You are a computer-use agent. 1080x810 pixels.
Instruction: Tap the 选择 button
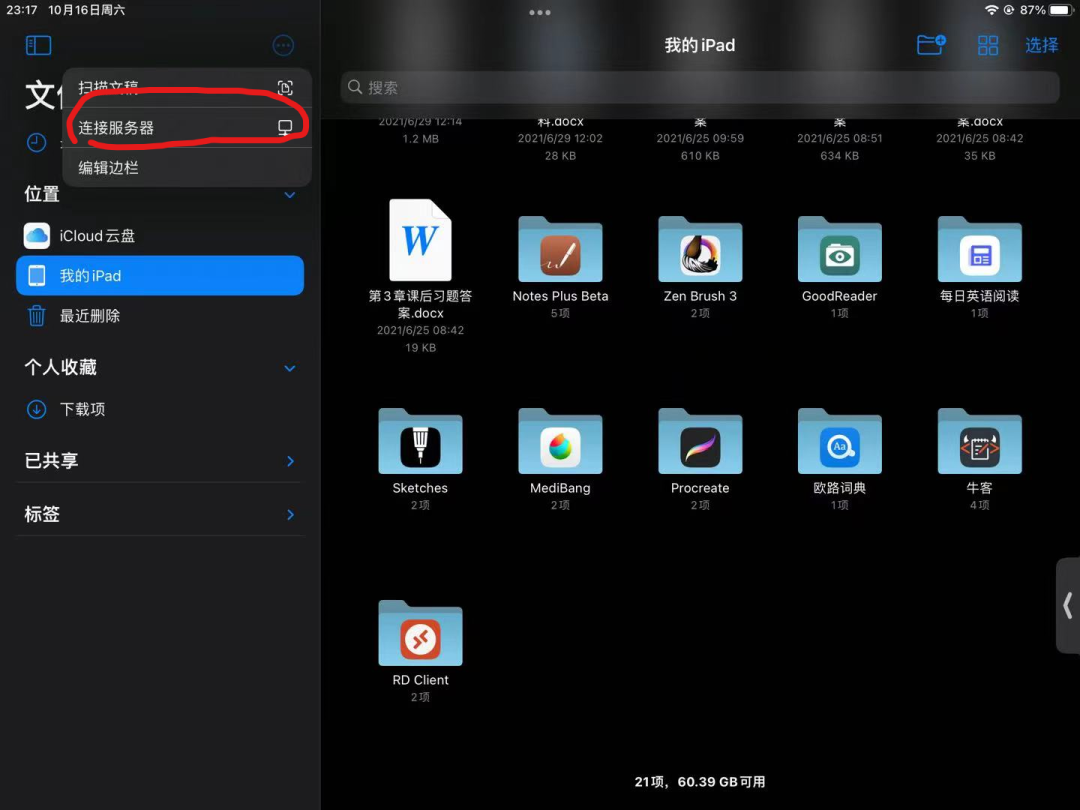tap(1041, 45)
